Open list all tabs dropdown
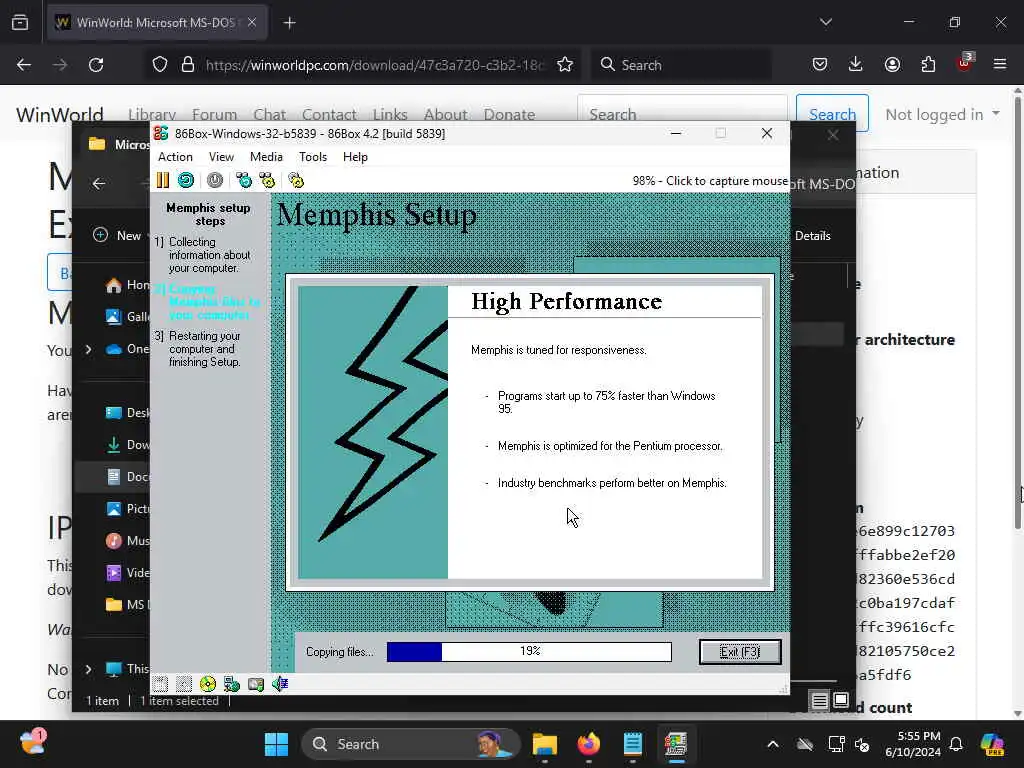 (825, 22)
